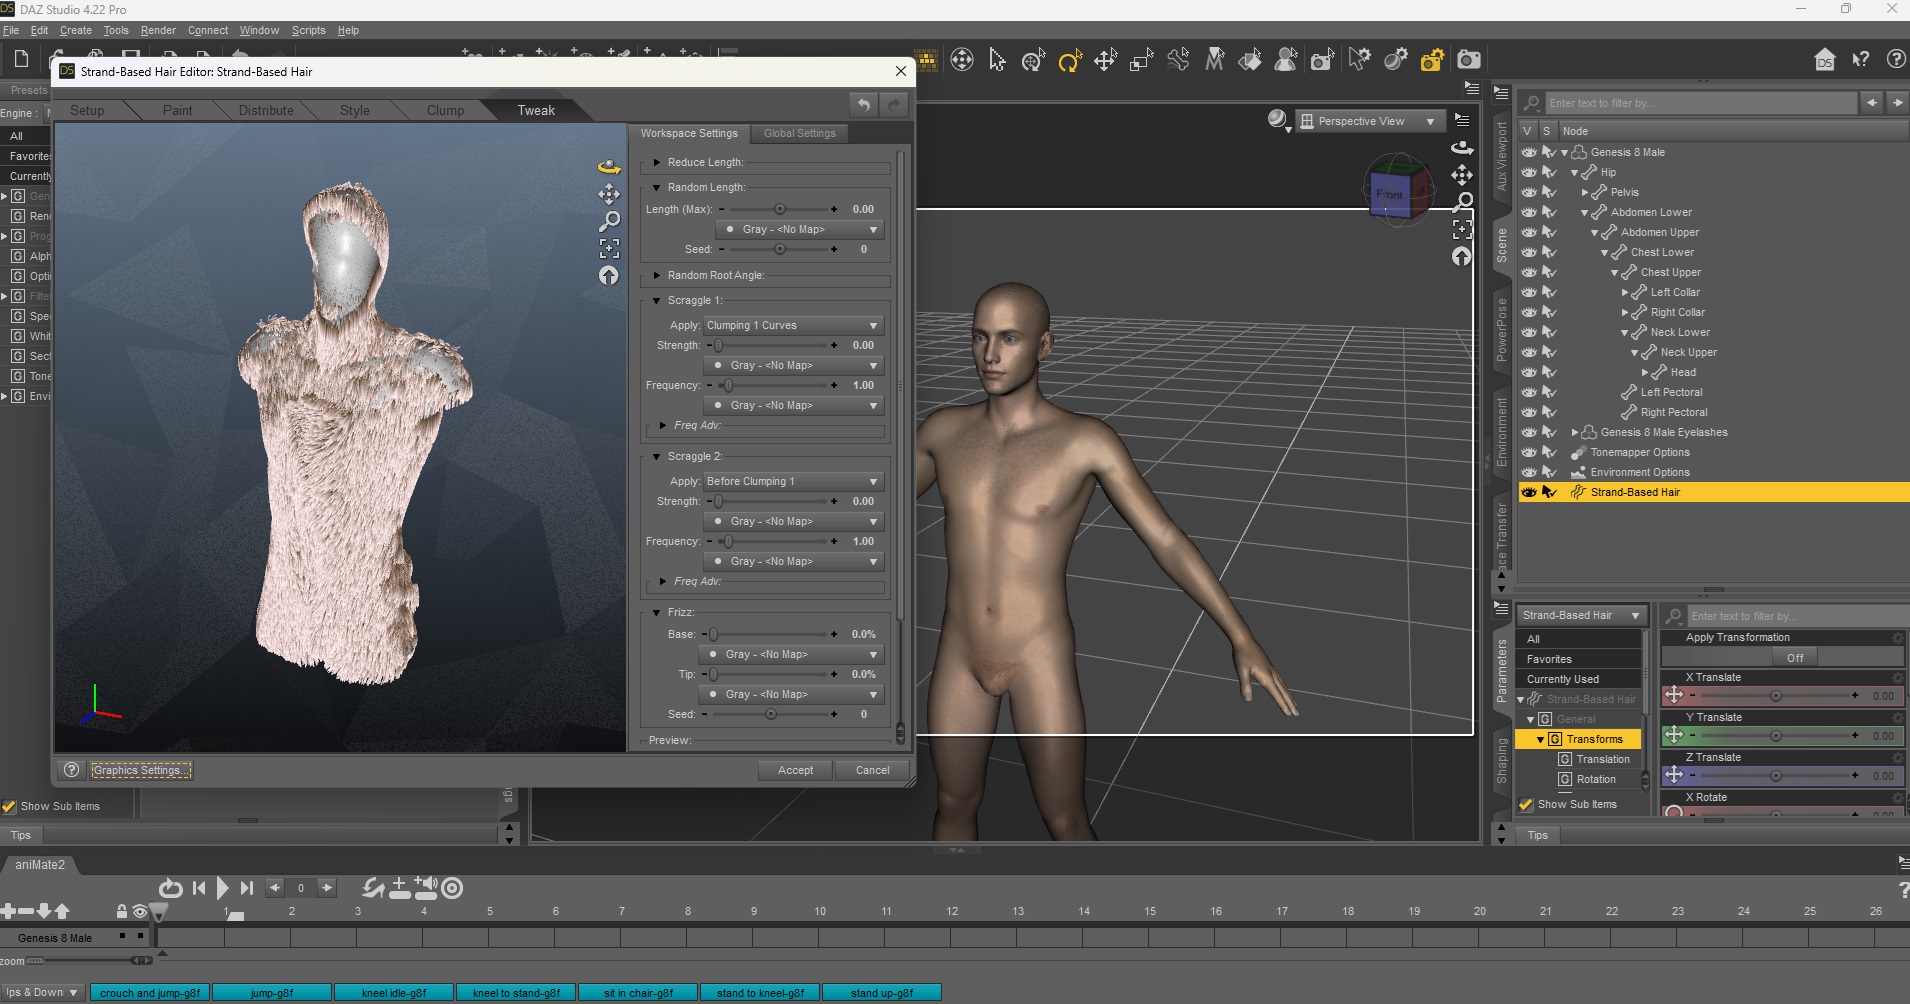Viewport: 1910px width, 1004px height.
Task: Open the yellow Render Settings camera icon
Action: click(x=1432, y=60)
